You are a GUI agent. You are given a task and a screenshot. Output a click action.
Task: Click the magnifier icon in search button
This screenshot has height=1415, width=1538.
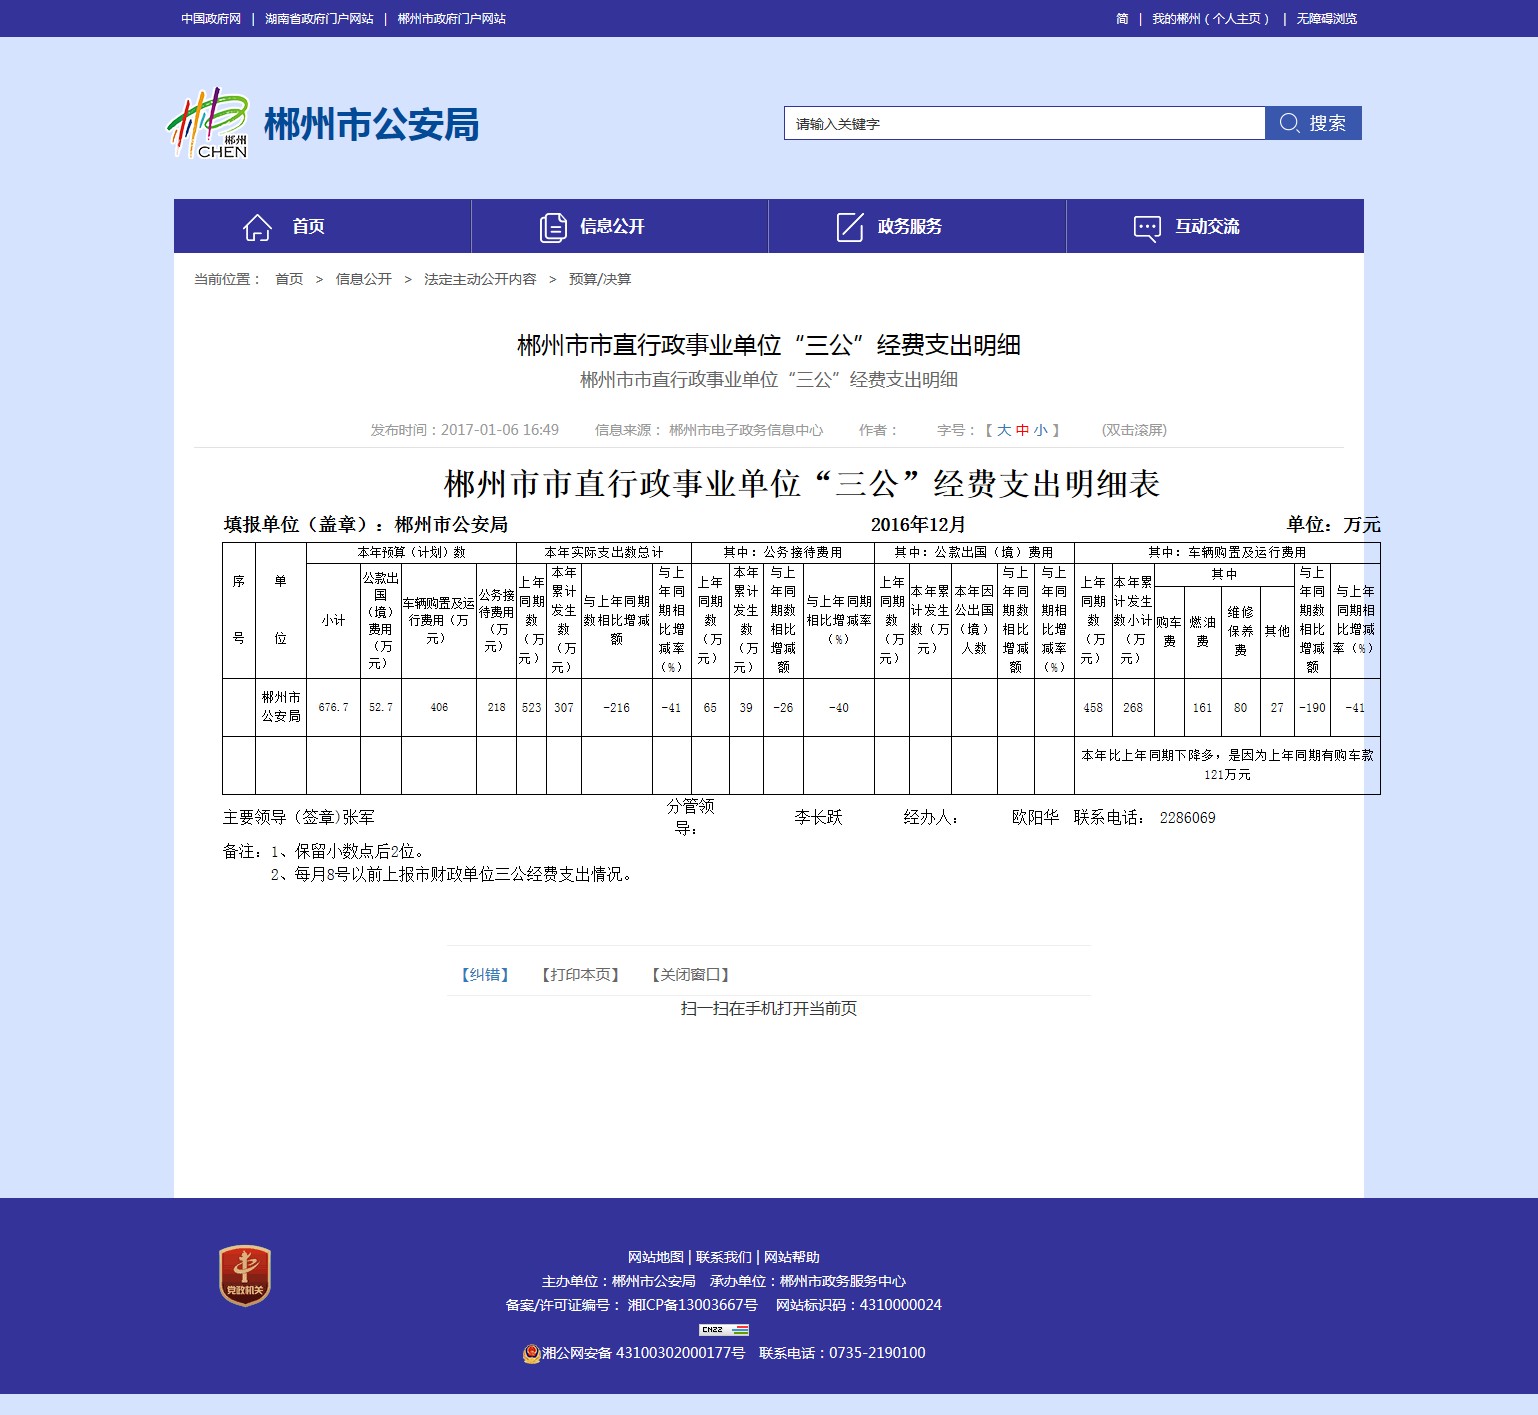coord(1289,123)
